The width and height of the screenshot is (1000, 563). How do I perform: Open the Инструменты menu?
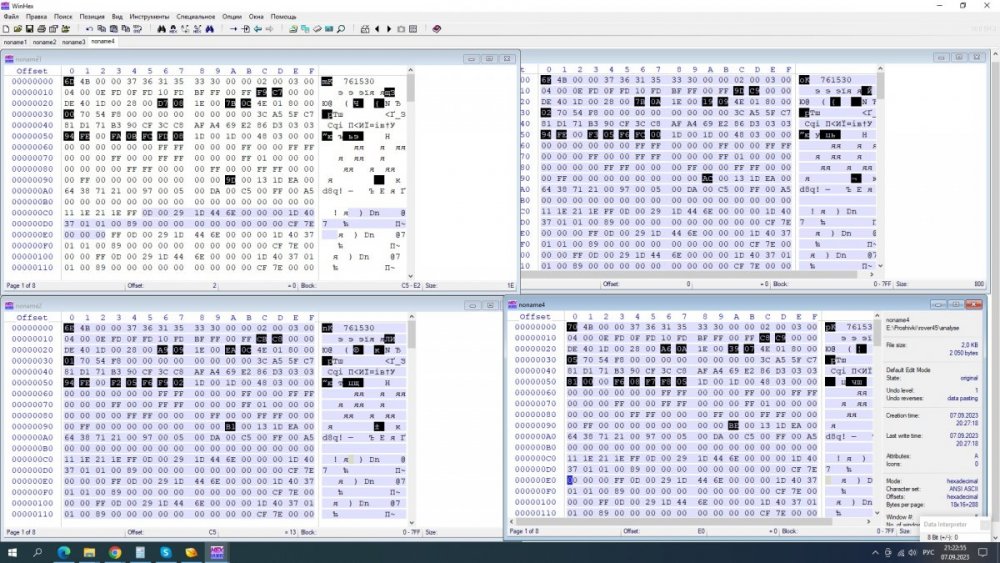(x=149, y=17)
